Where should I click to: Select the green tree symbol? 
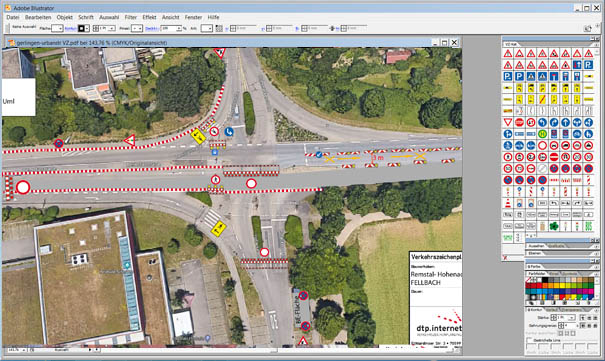coord(554,226)
